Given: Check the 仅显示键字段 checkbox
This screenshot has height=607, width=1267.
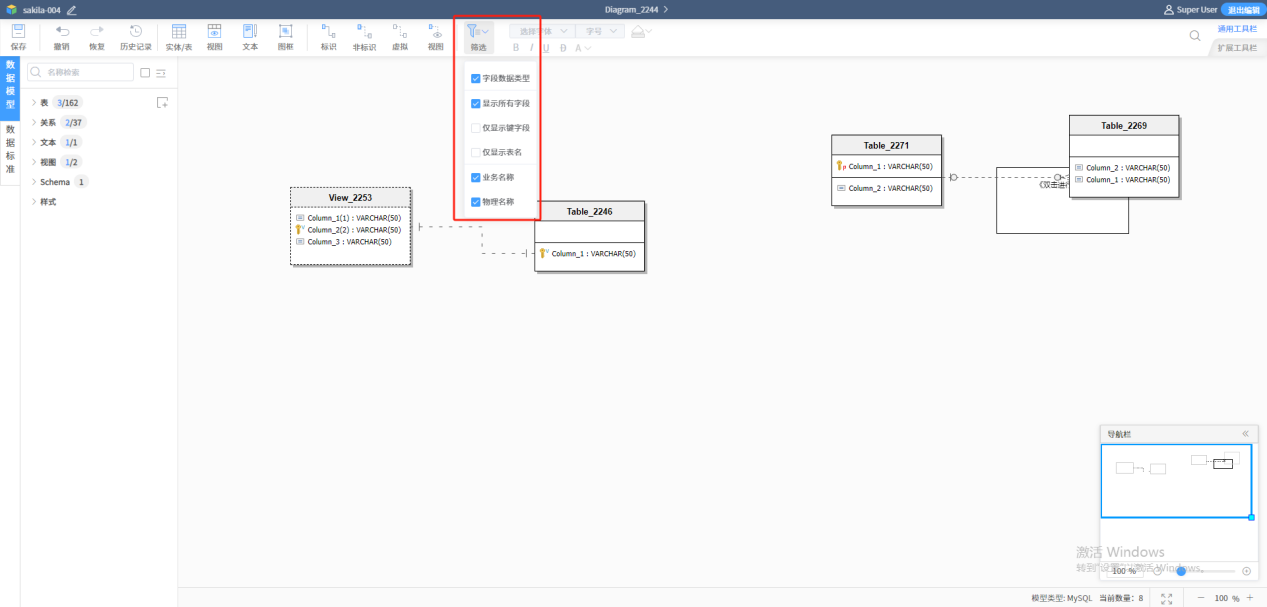Looking at the screenshot, I should tap(476, 128).
